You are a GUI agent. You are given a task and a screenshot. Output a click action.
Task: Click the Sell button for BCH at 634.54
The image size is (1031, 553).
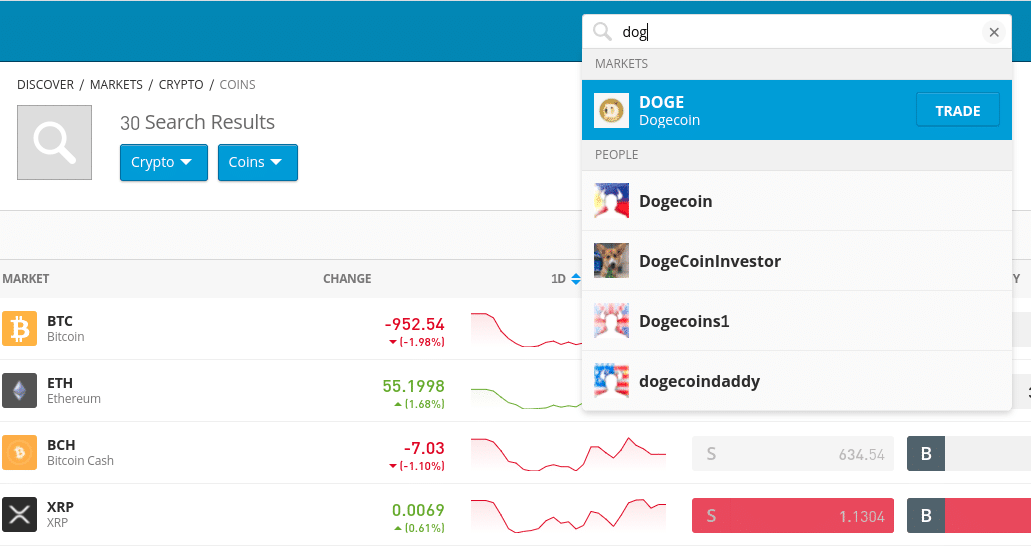point(793,454)
